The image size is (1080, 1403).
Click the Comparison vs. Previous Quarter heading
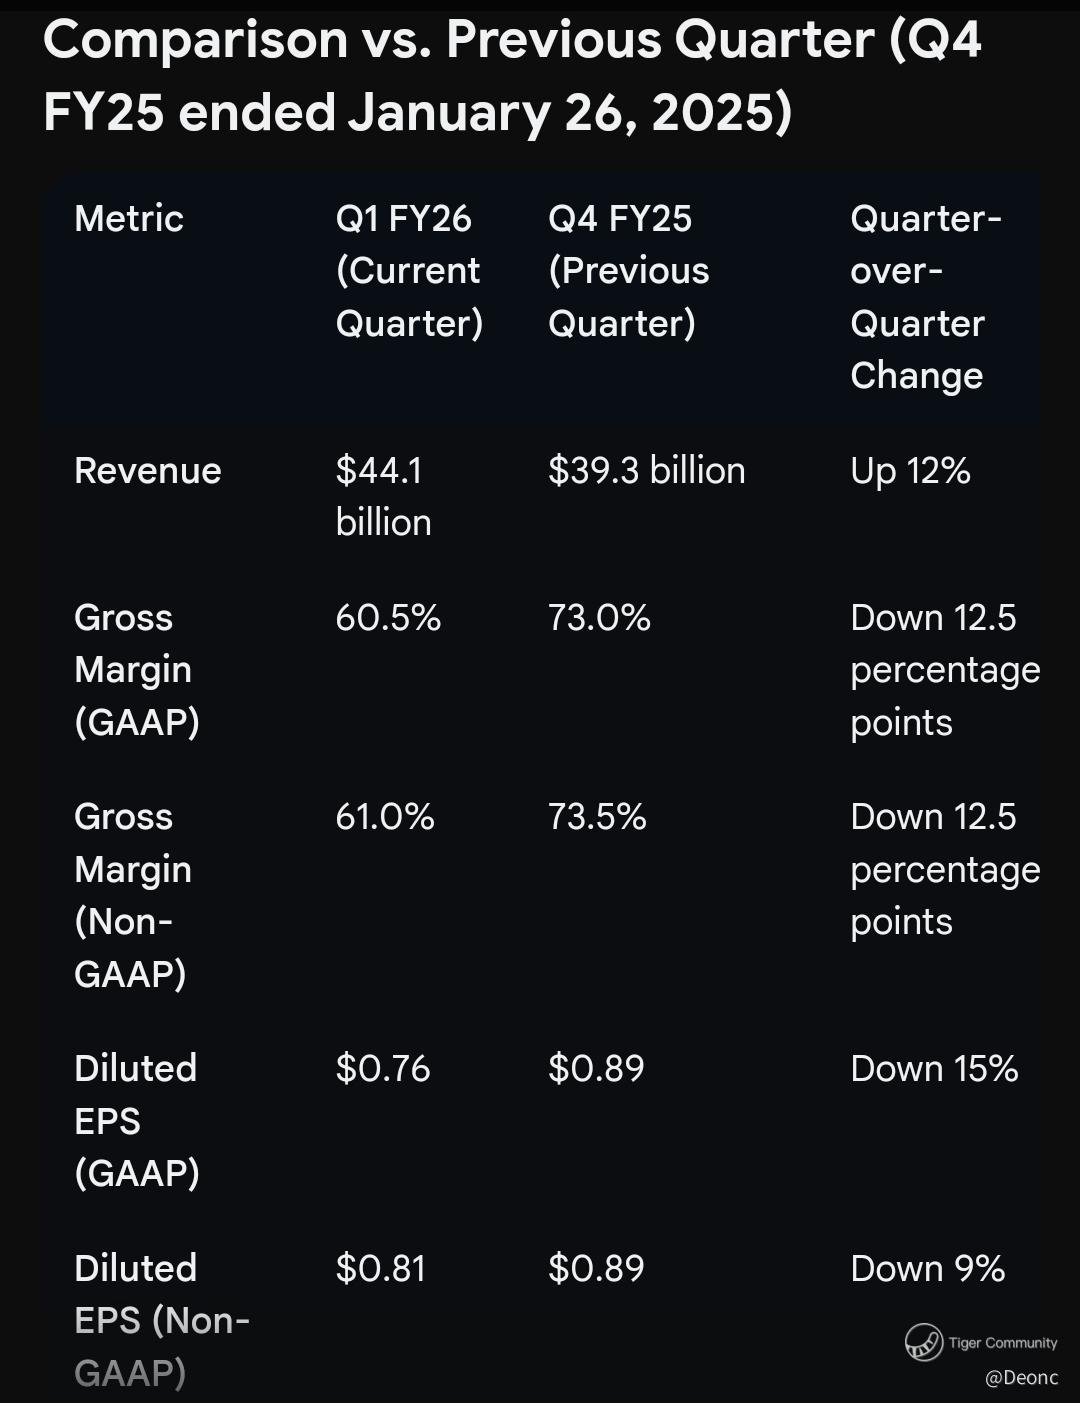[x=512, y=76]
